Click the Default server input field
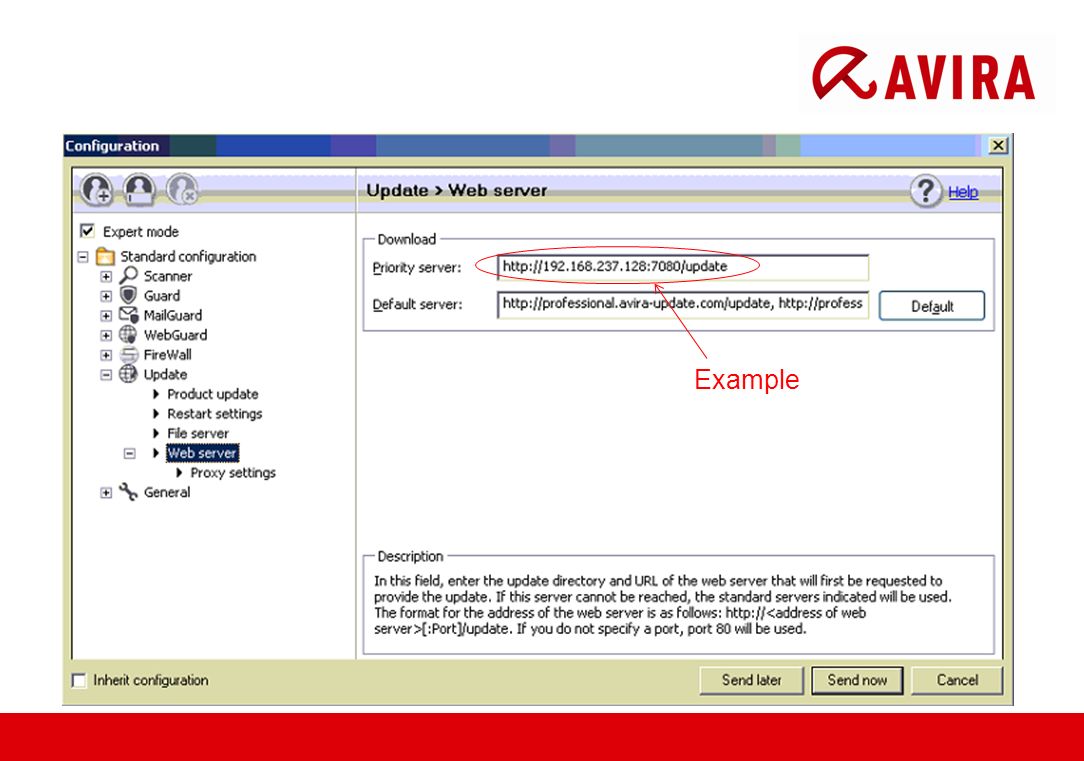Image resolution: width=1084 pixels, height=761 pixels. [682, 304]
